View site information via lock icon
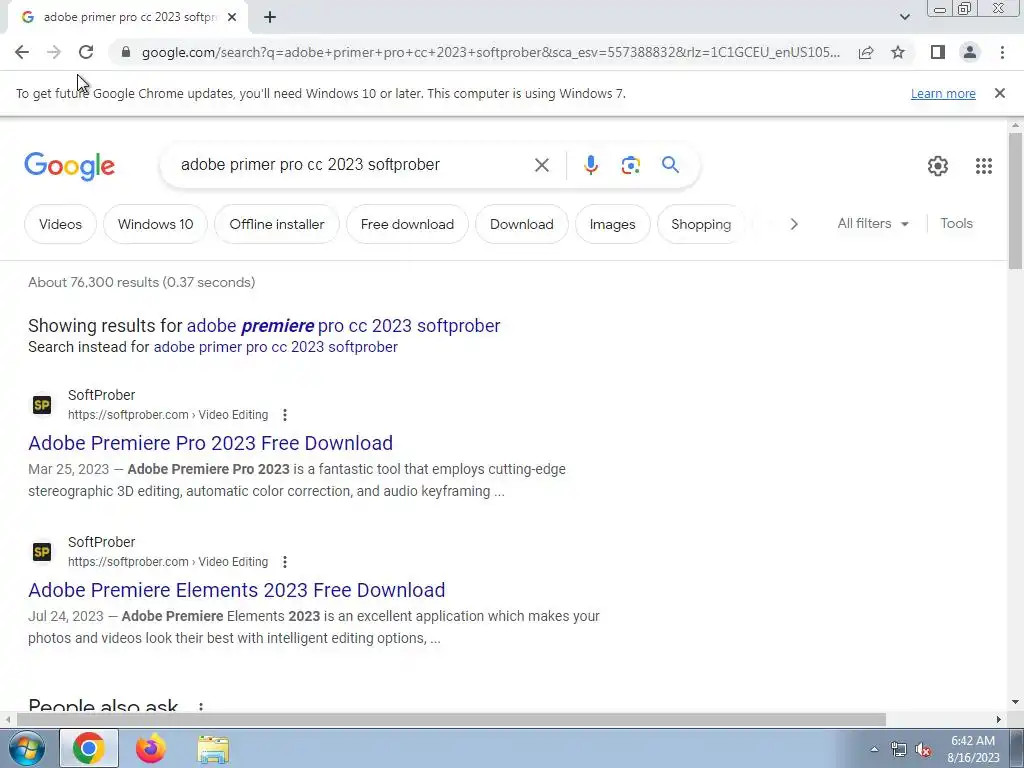The height and width of the screenshot is (768, 1024). [x=126, y=52]
